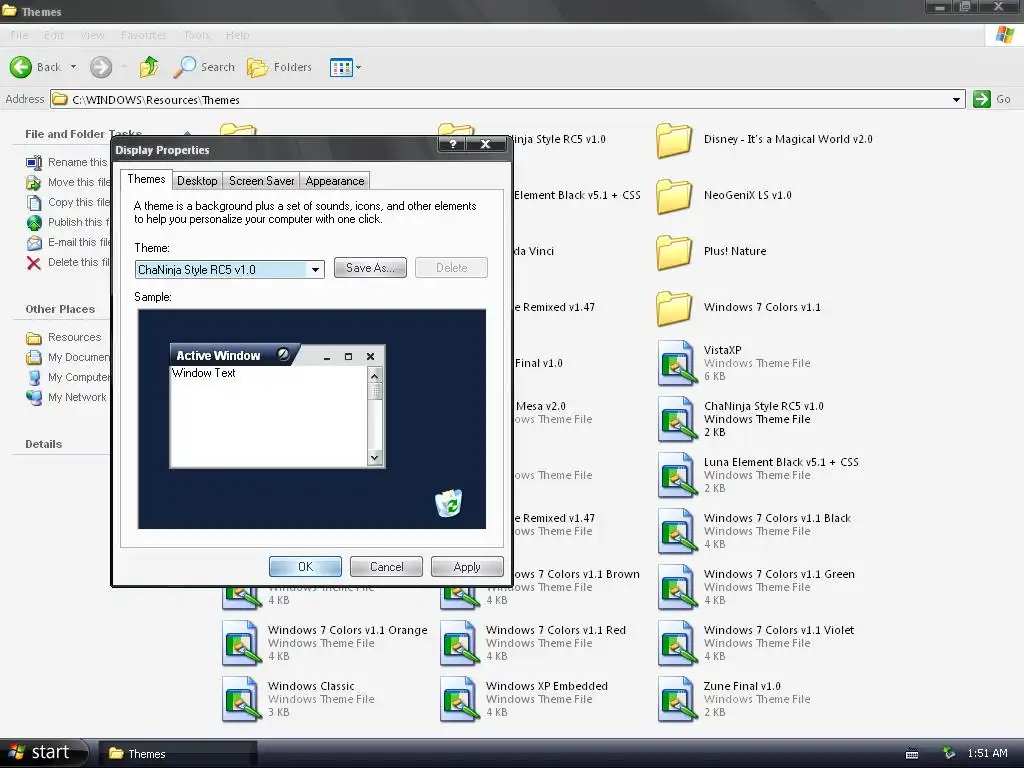Open the Views dropdown arrow
Screen dimensions: 1024x768
pos(359,67)
